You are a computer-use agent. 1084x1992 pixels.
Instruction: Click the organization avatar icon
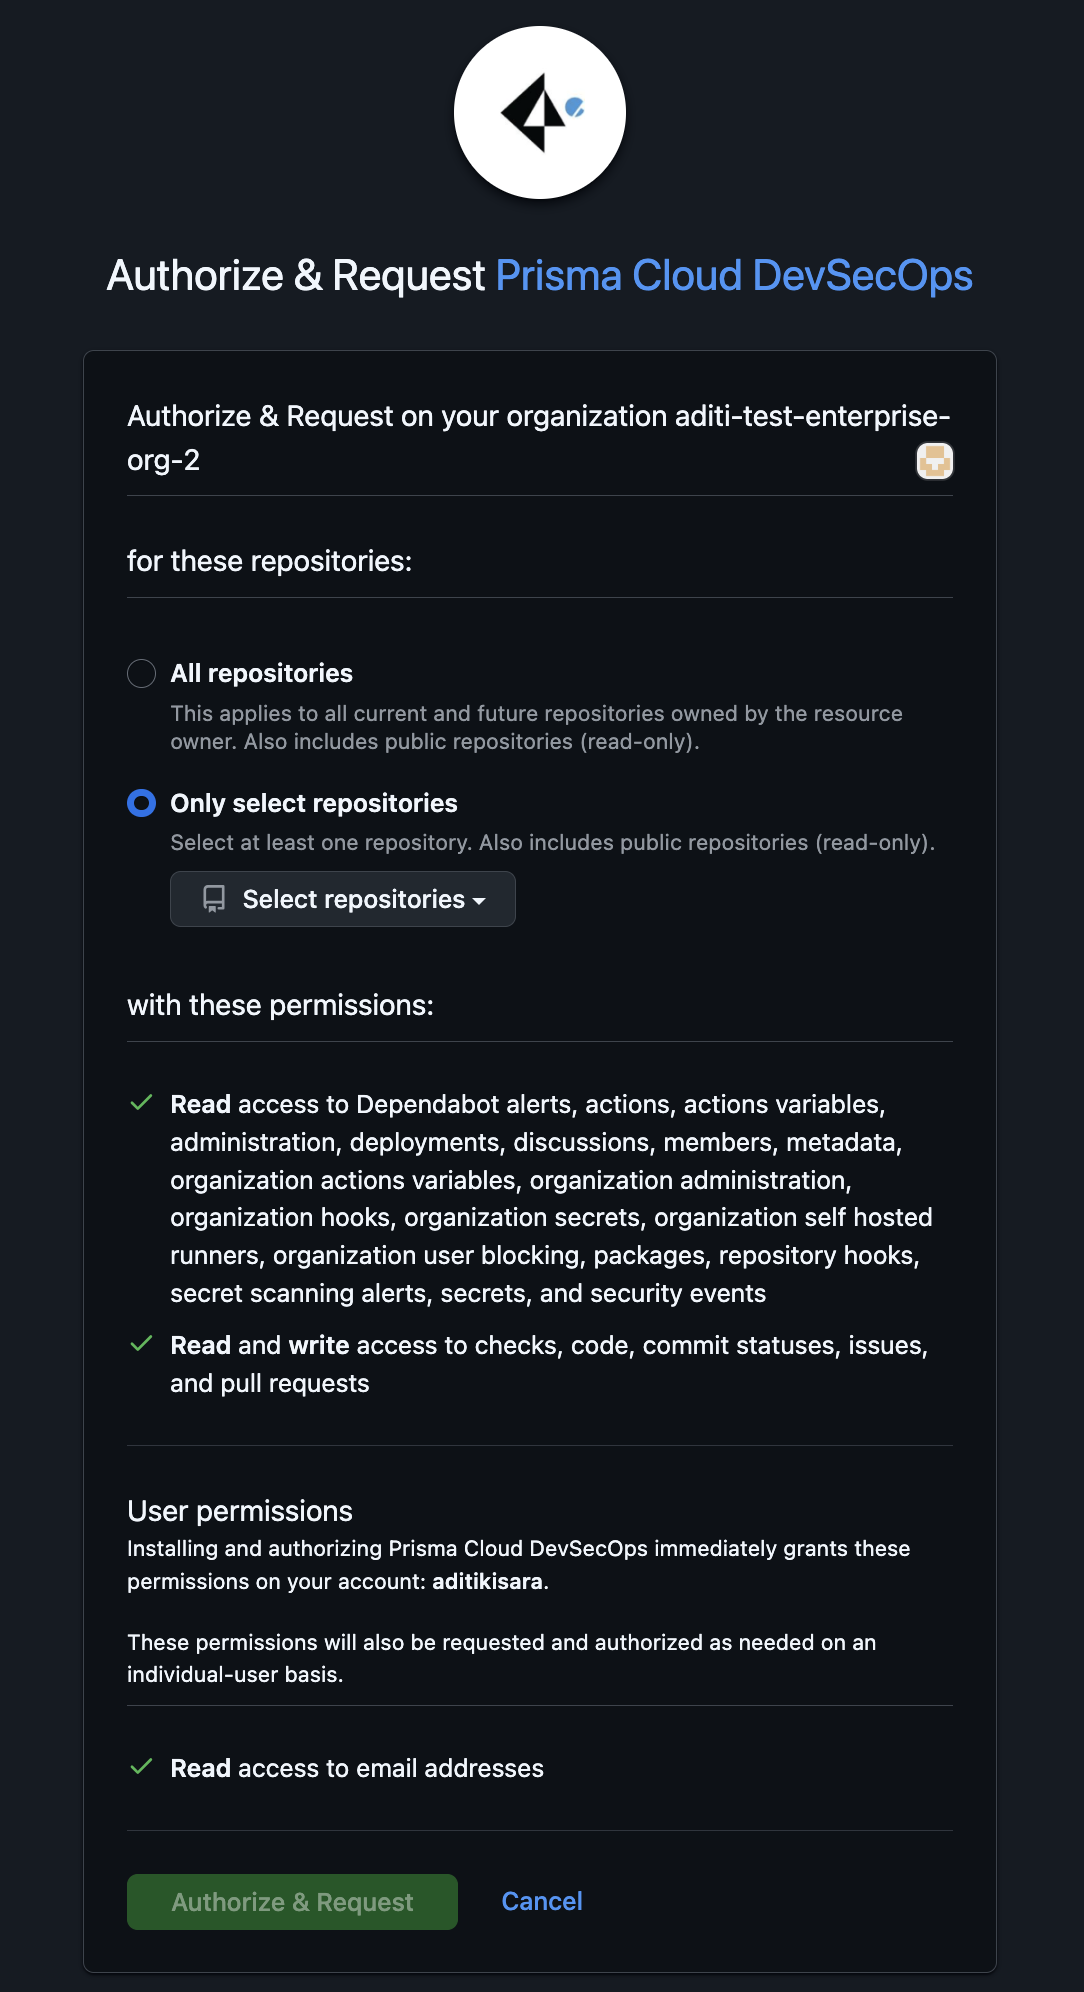click(x=935, y=461)
